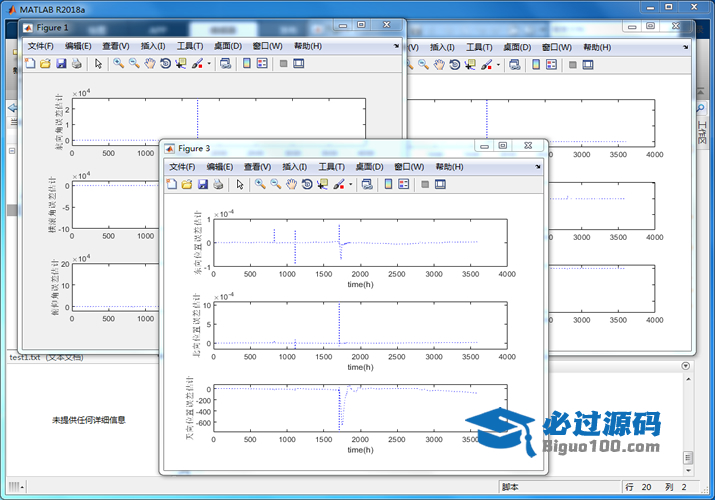
Task: Select Rotate 3D tool in Figure 3
Action: click(306, 184)
